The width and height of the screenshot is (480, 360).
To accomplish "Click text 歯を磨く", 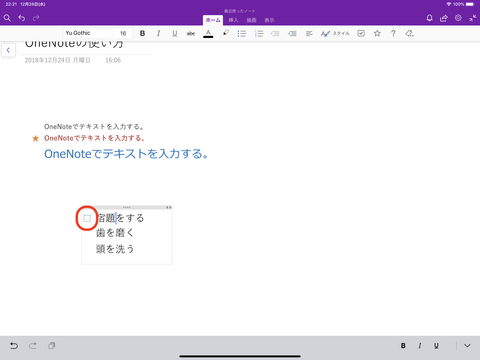I will 115,233.
